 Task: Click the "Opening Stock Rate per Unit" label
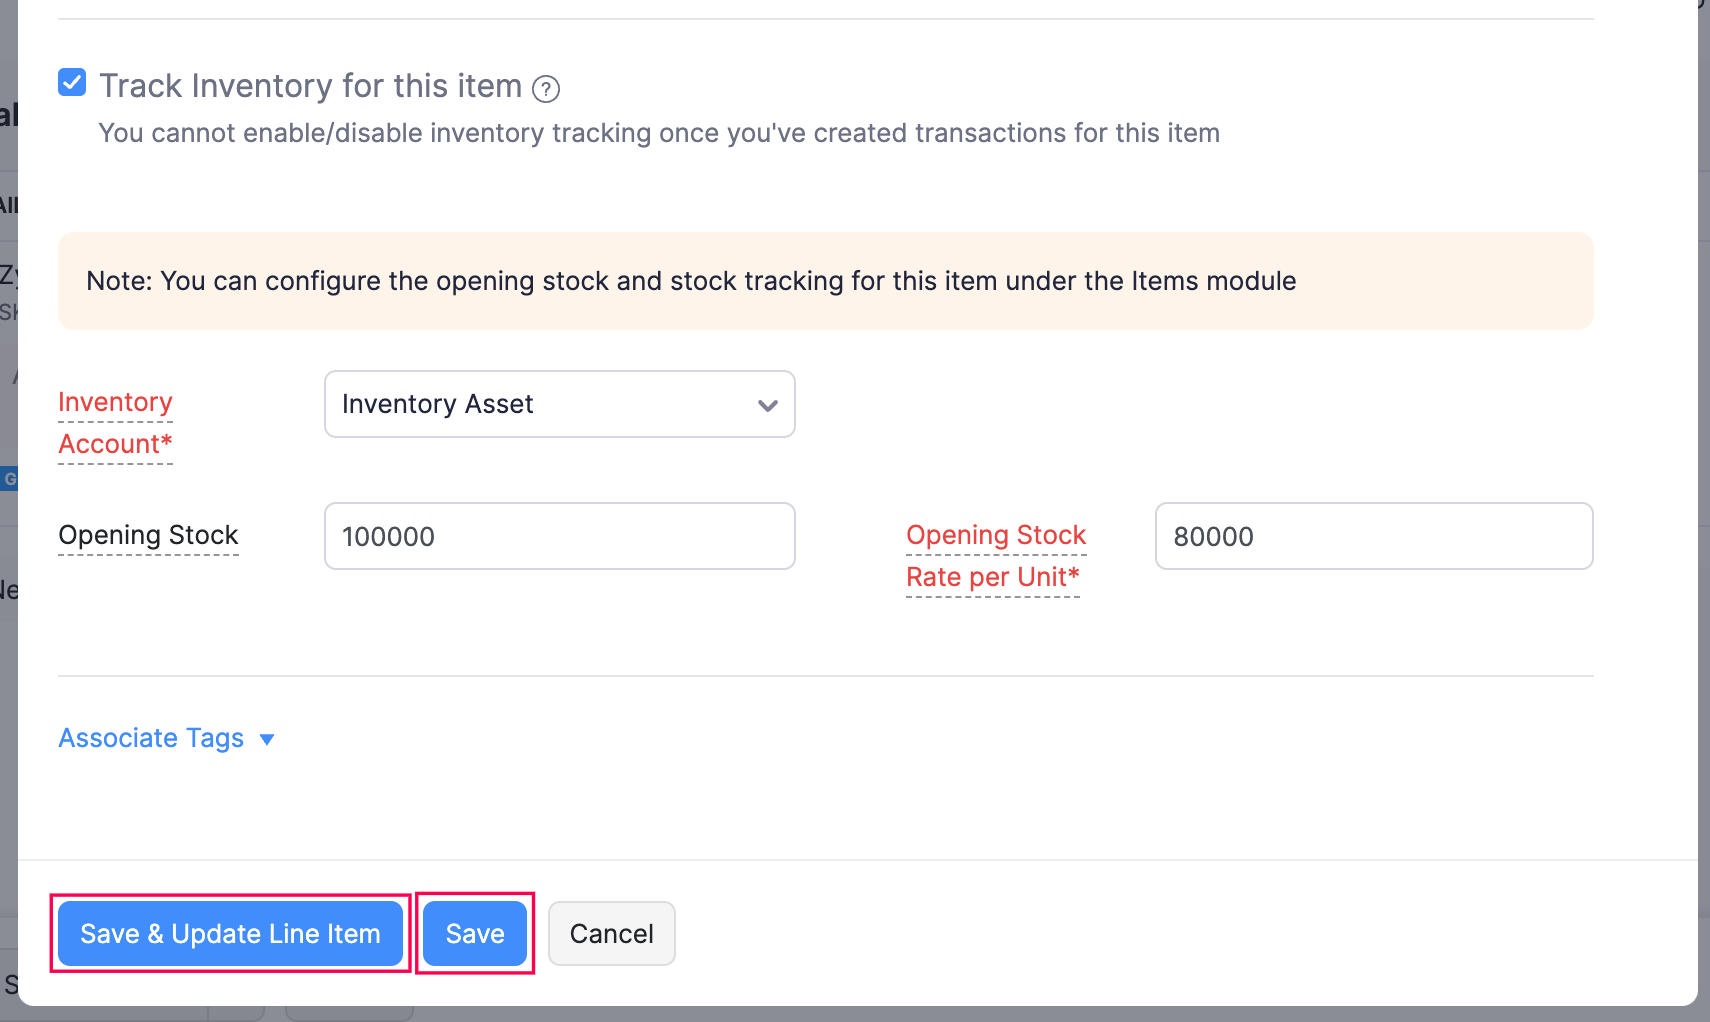(995, 555)
